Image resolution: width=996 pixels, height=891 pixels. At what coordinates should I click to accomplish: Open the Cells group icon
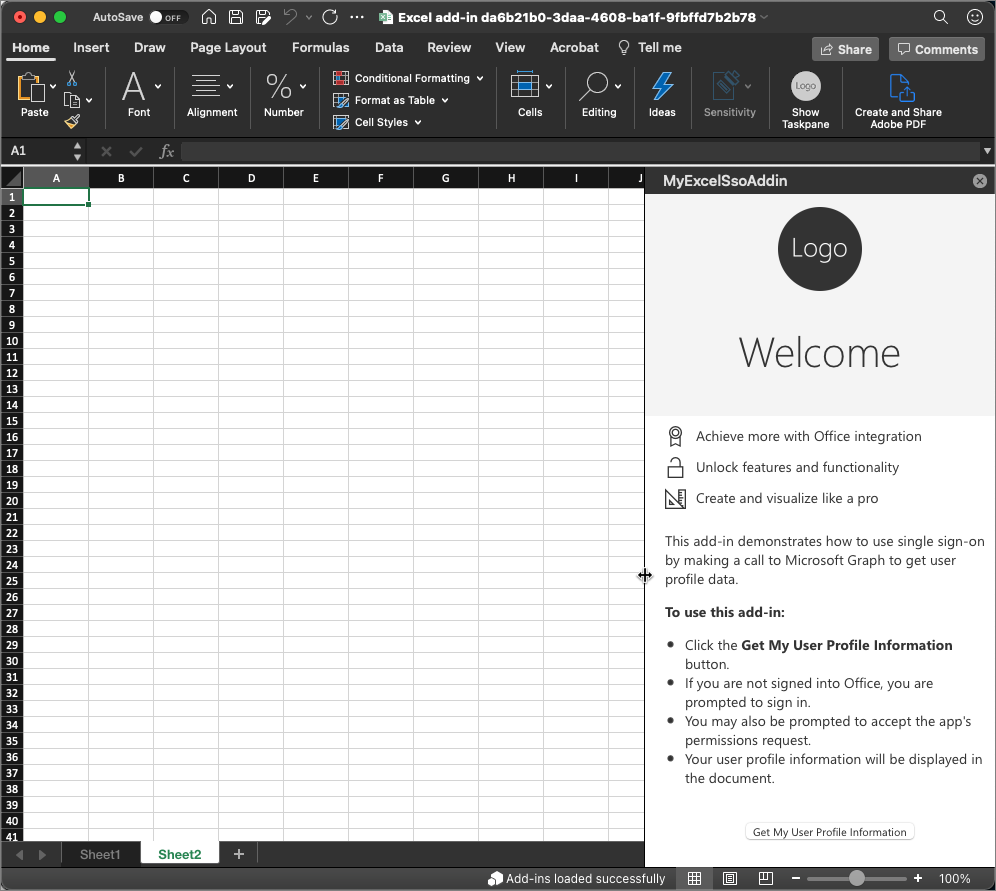click(525, 84)
